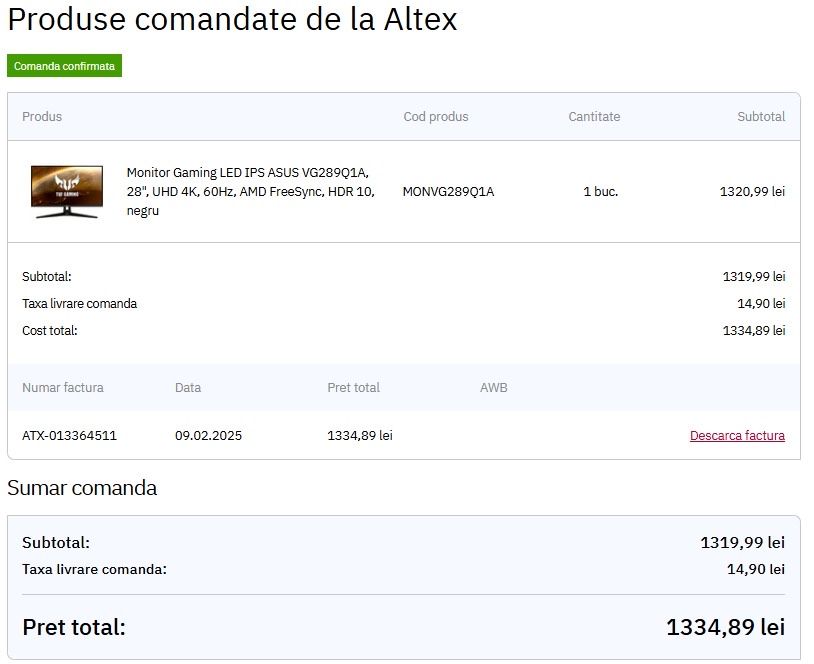Click the Produs column header

pos(42,117)
